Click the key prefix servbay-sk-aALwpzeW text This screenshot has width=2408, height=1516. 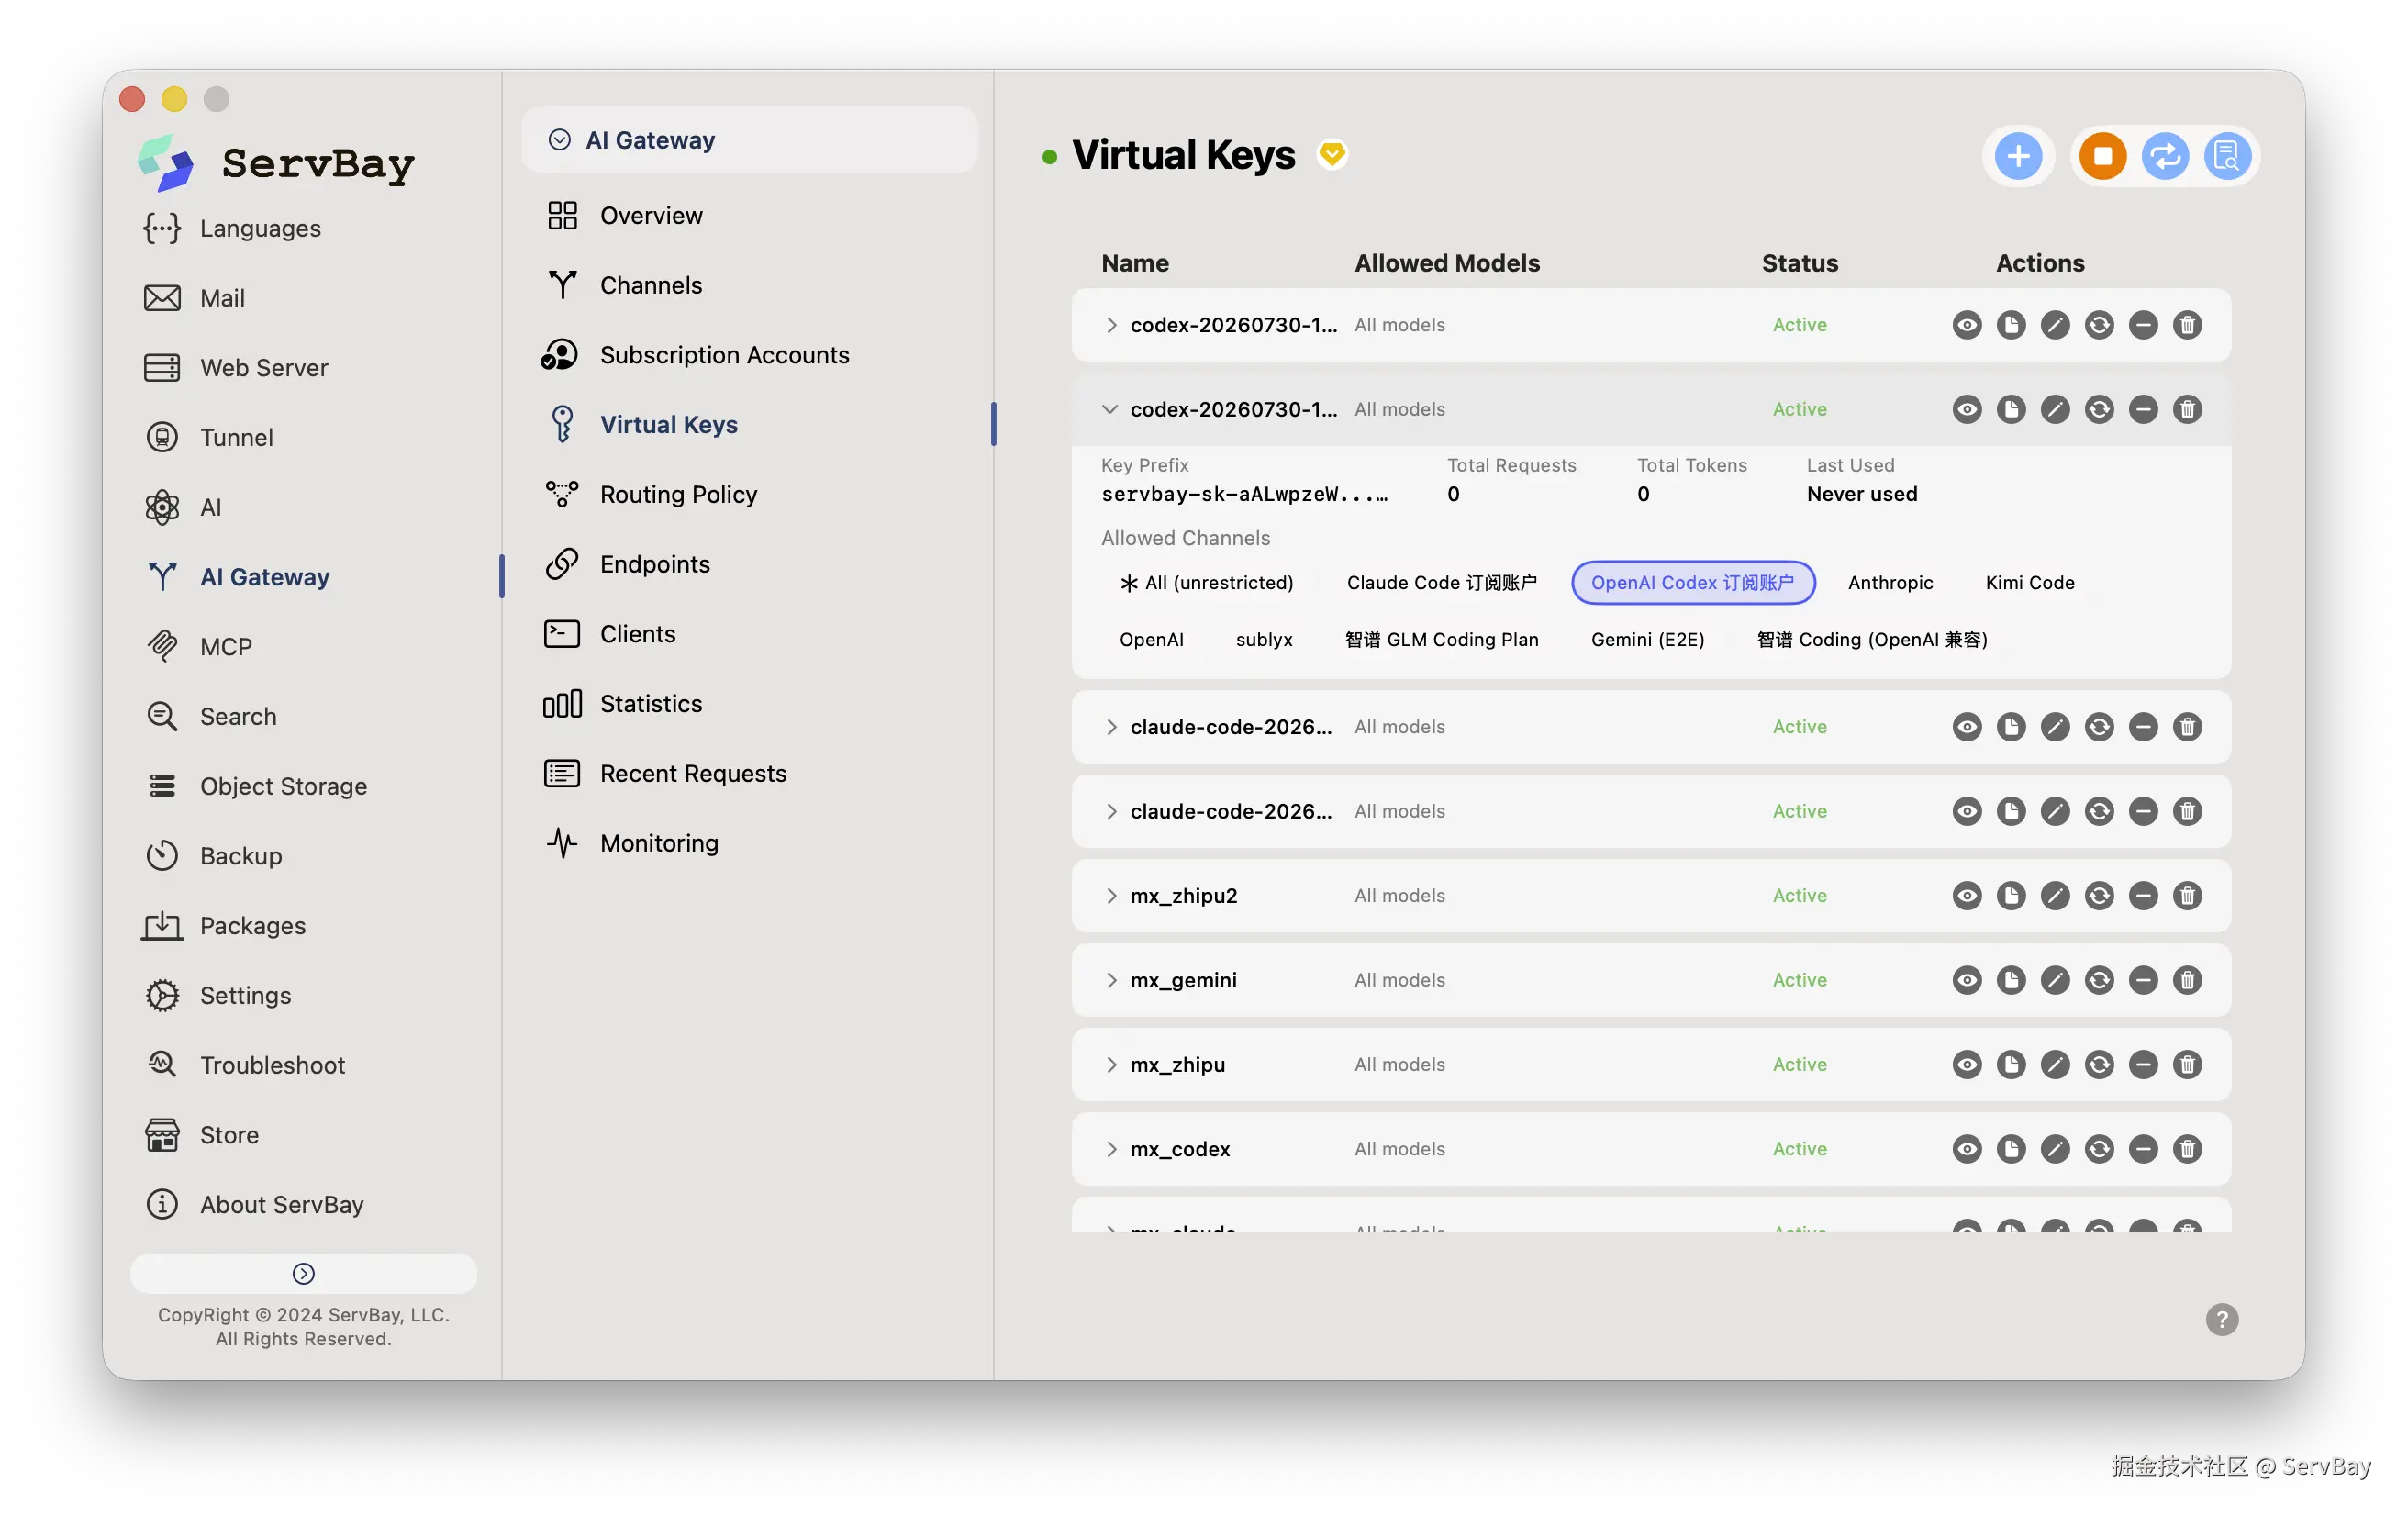[x=1244, y=494]
